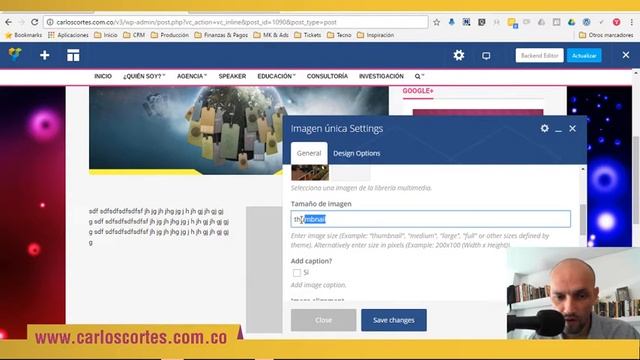The width and height of the screenshot is (640, 360).
Task: Click the blue bell extension icon
Action: click(x=451, y=22)
